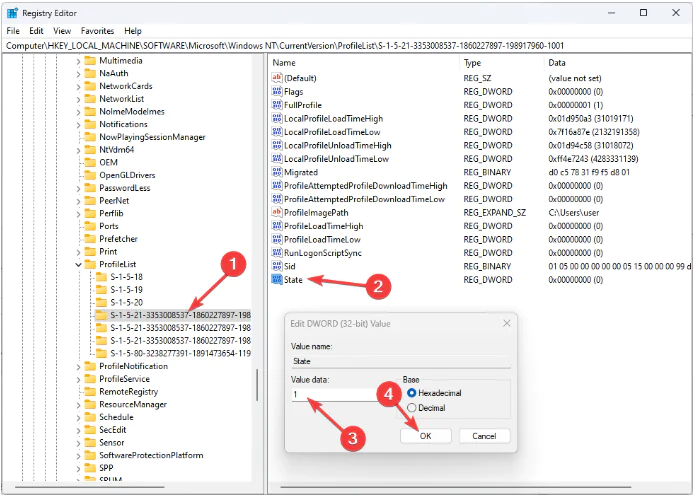Expand the NetworkCards tree node
694x498 pixels.
pos(79,86)
